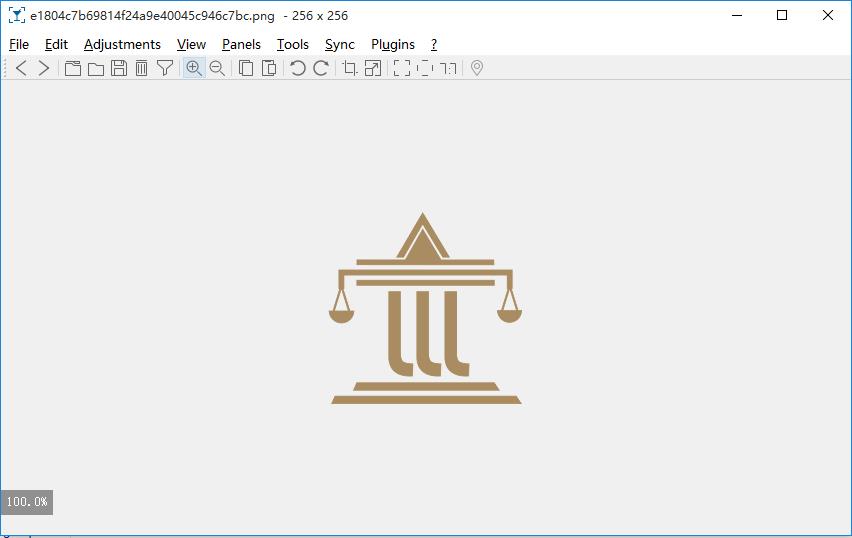Click the save disk icon
The width and height of the screenshot is (852, 538).
tap(118, 68)
